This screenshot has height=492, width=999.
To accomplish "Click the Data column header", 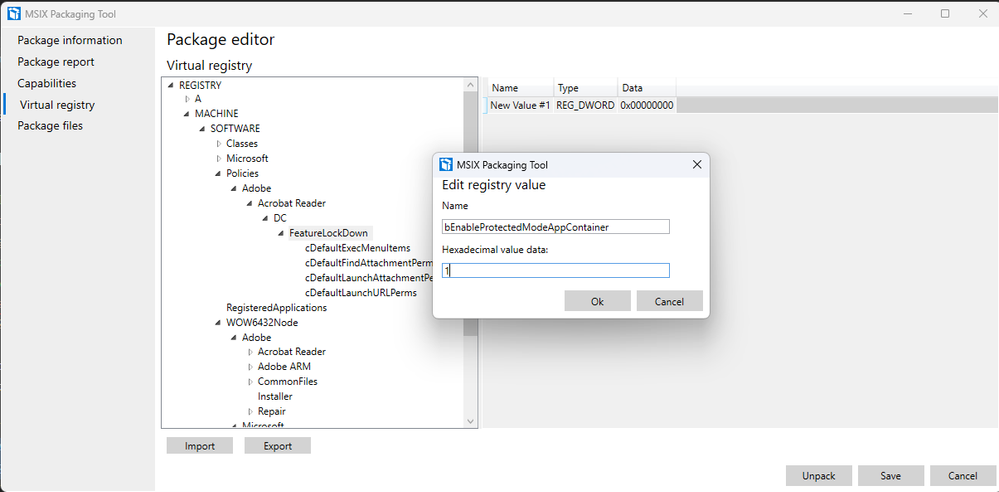I will [647, 88].
